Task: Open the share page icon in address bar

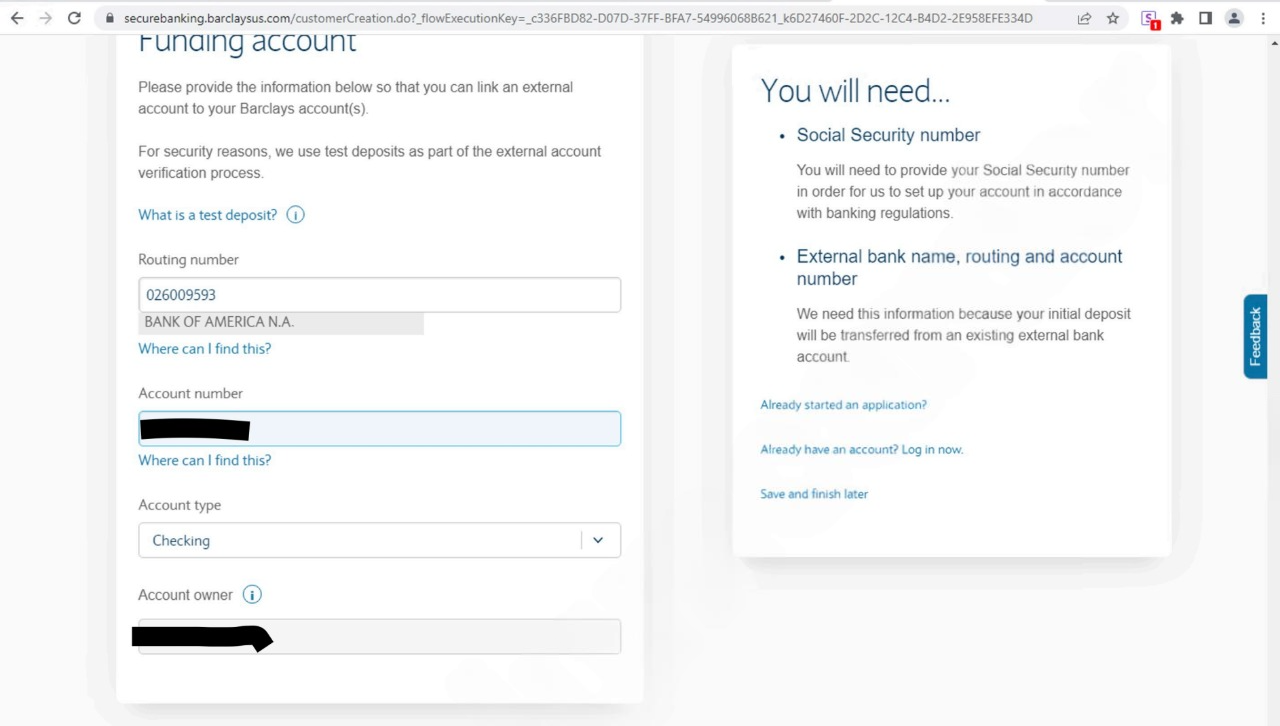Action: point(1084,18)
